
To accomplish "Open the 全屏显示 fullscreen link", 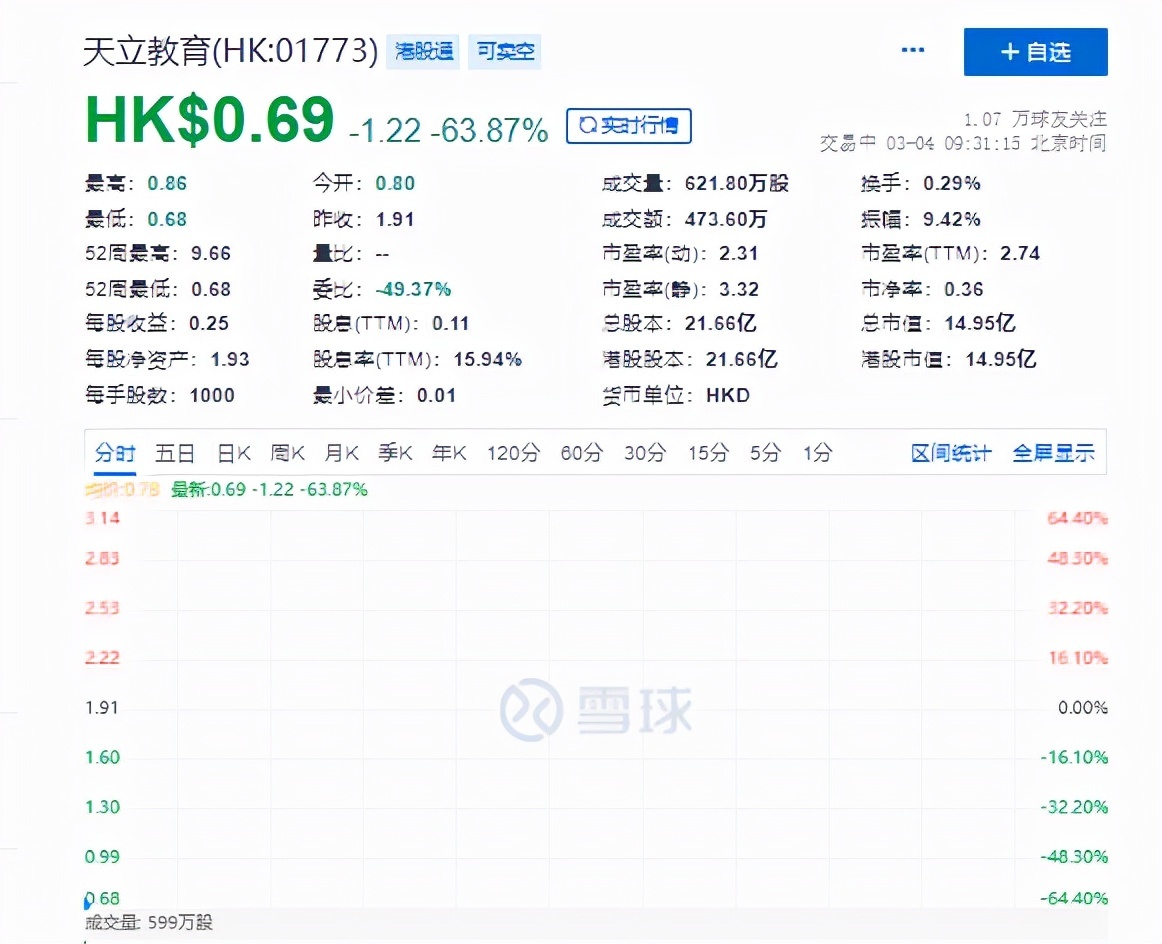I will pos(1054,453).
